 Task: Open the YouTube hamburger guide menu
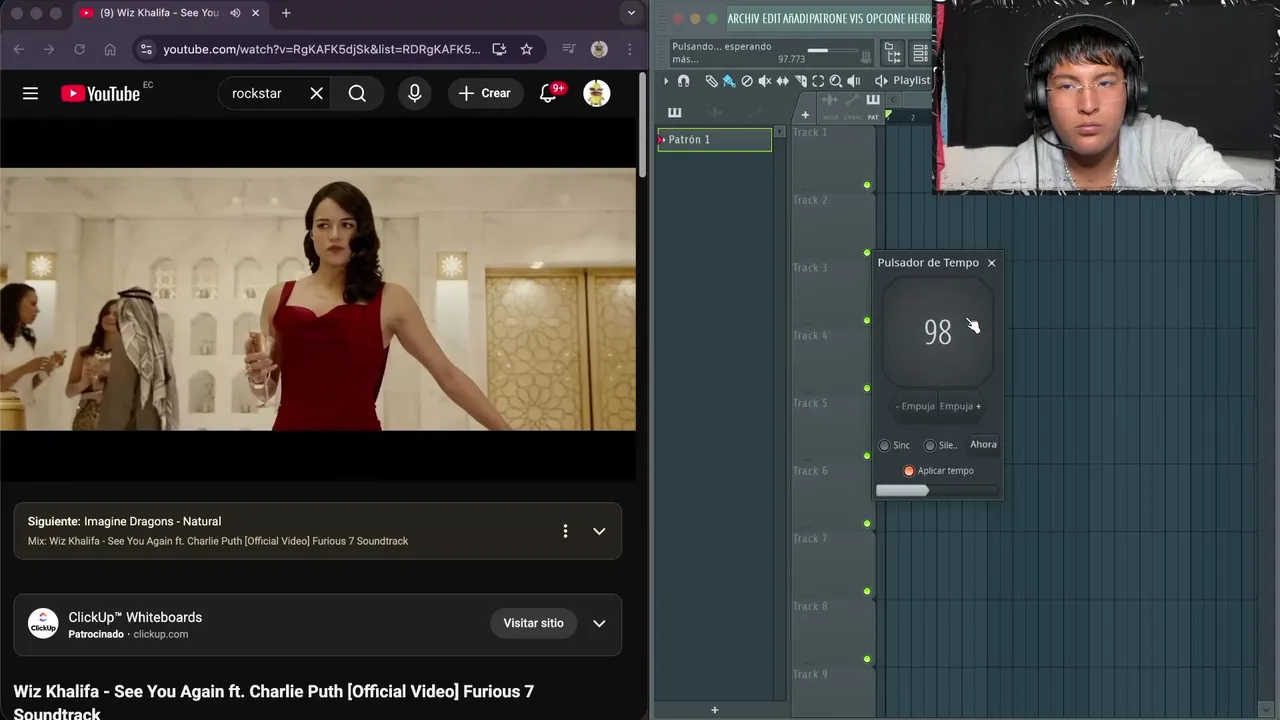tap(30, 93)
